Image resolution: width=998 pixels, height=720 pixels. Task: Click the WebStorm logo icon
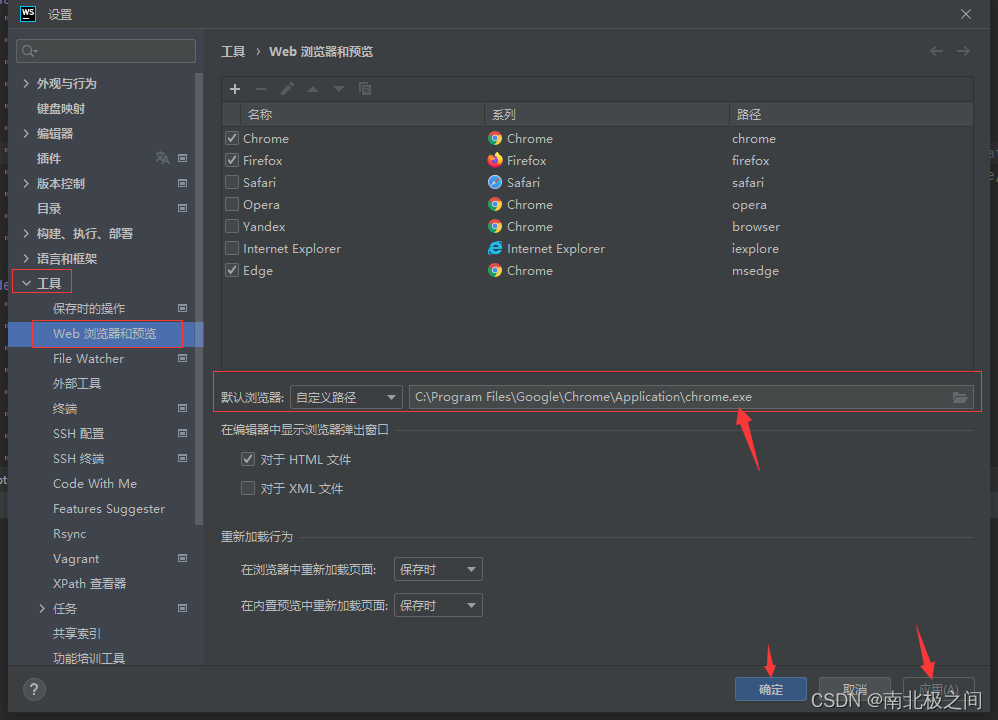point(28,14)
